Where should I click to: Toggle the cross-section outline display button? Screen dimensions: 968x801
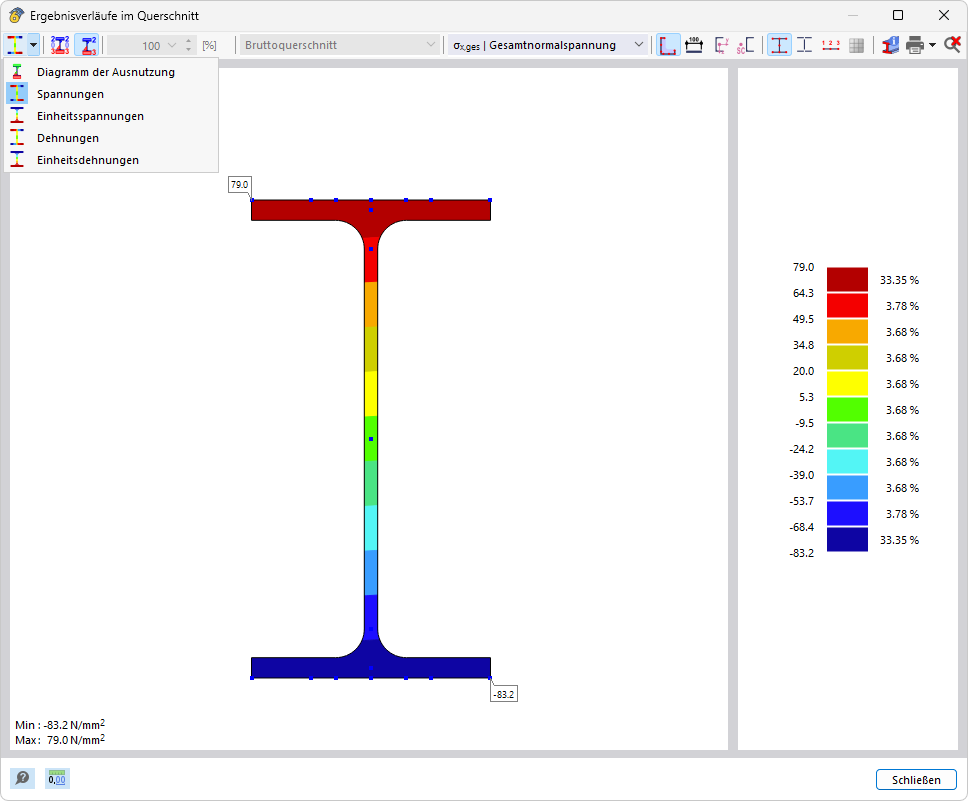tap(667, 45)
